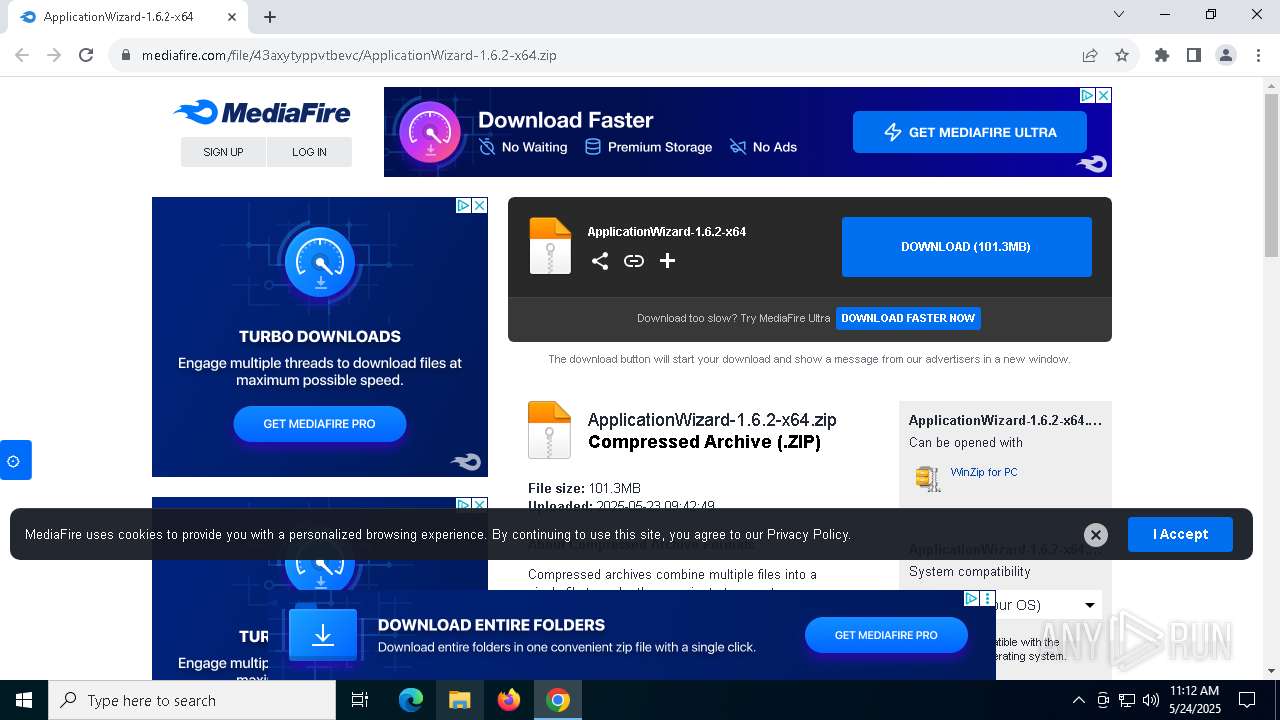The width and height of the screenshot is (1280, 720).
Task: Click DOWNLOAD (101.3MB) button
Action: click(x=966, y=246)
